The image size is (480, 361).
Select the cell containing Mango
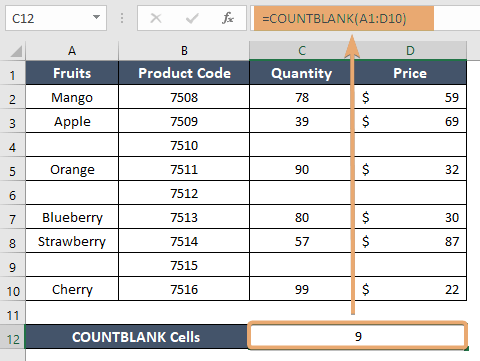(72, 97)
